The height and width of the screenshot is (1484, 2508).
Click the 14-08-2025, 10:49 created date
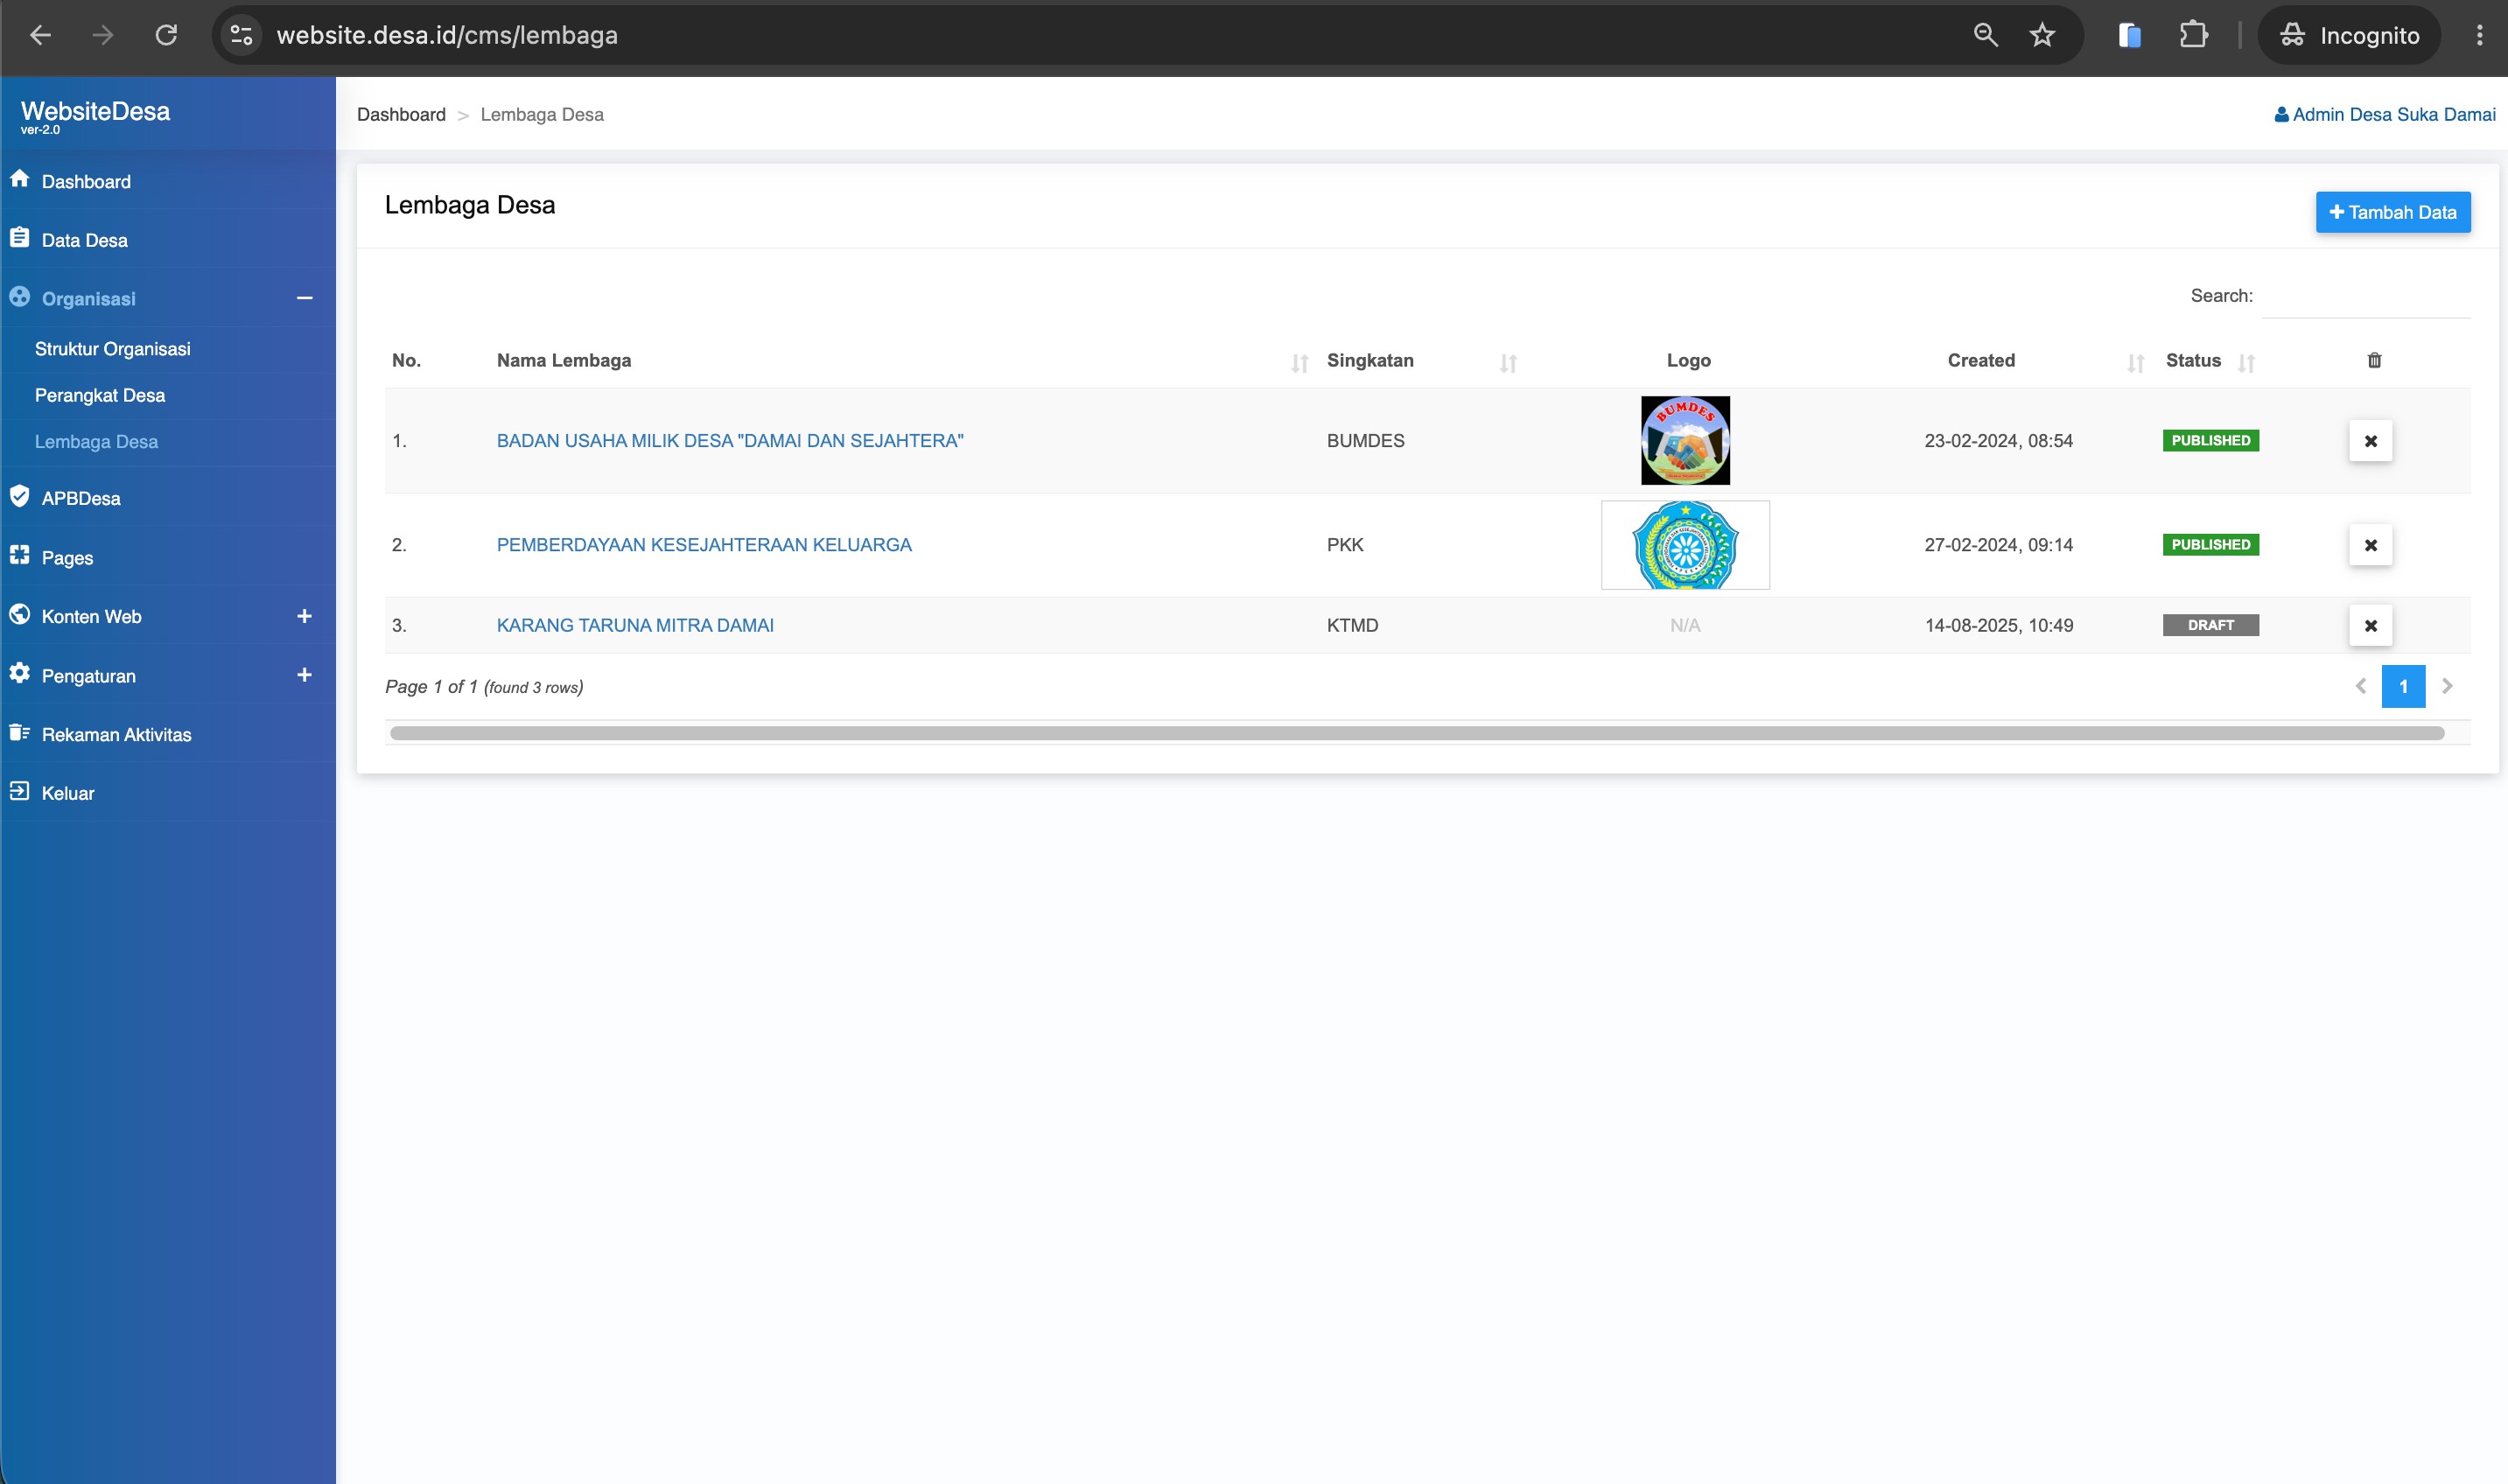1998,625
